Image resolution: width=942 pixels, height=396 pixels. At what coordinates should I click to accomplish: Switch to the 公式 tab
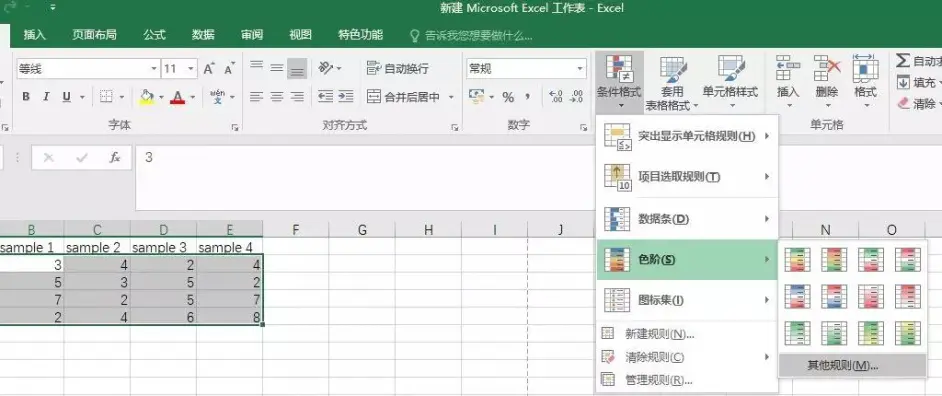(x=154, y=35)
